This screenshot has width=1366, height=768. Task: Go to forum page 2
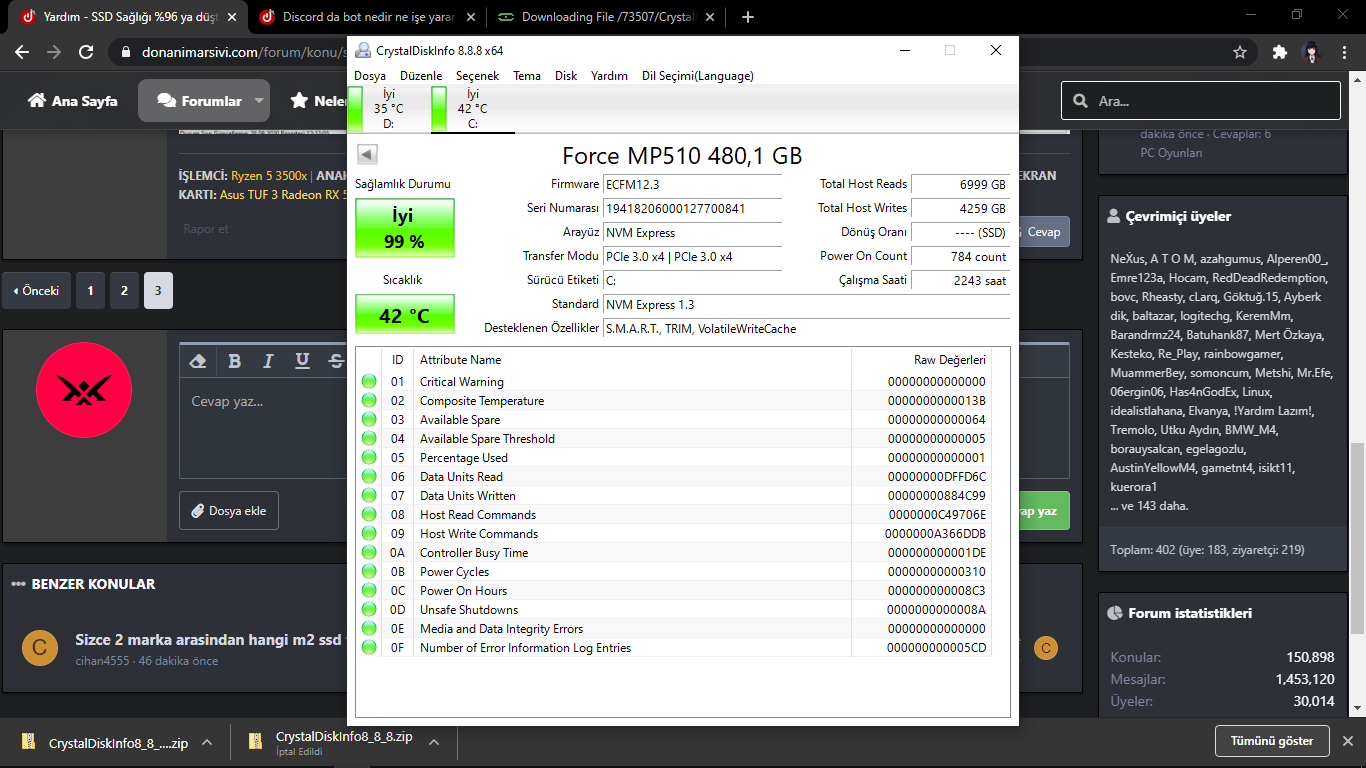[x=124, y=291]
